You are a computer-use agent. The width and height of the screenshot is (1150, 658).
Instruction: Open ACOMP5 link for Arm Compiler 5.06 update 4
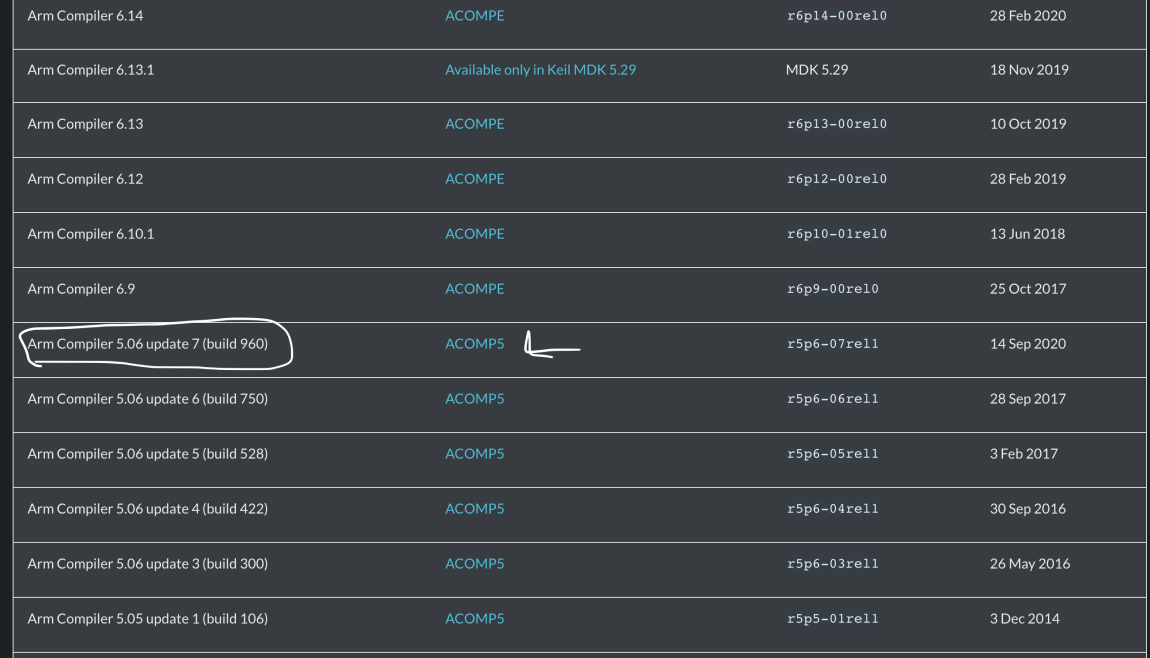click(474, 508)
